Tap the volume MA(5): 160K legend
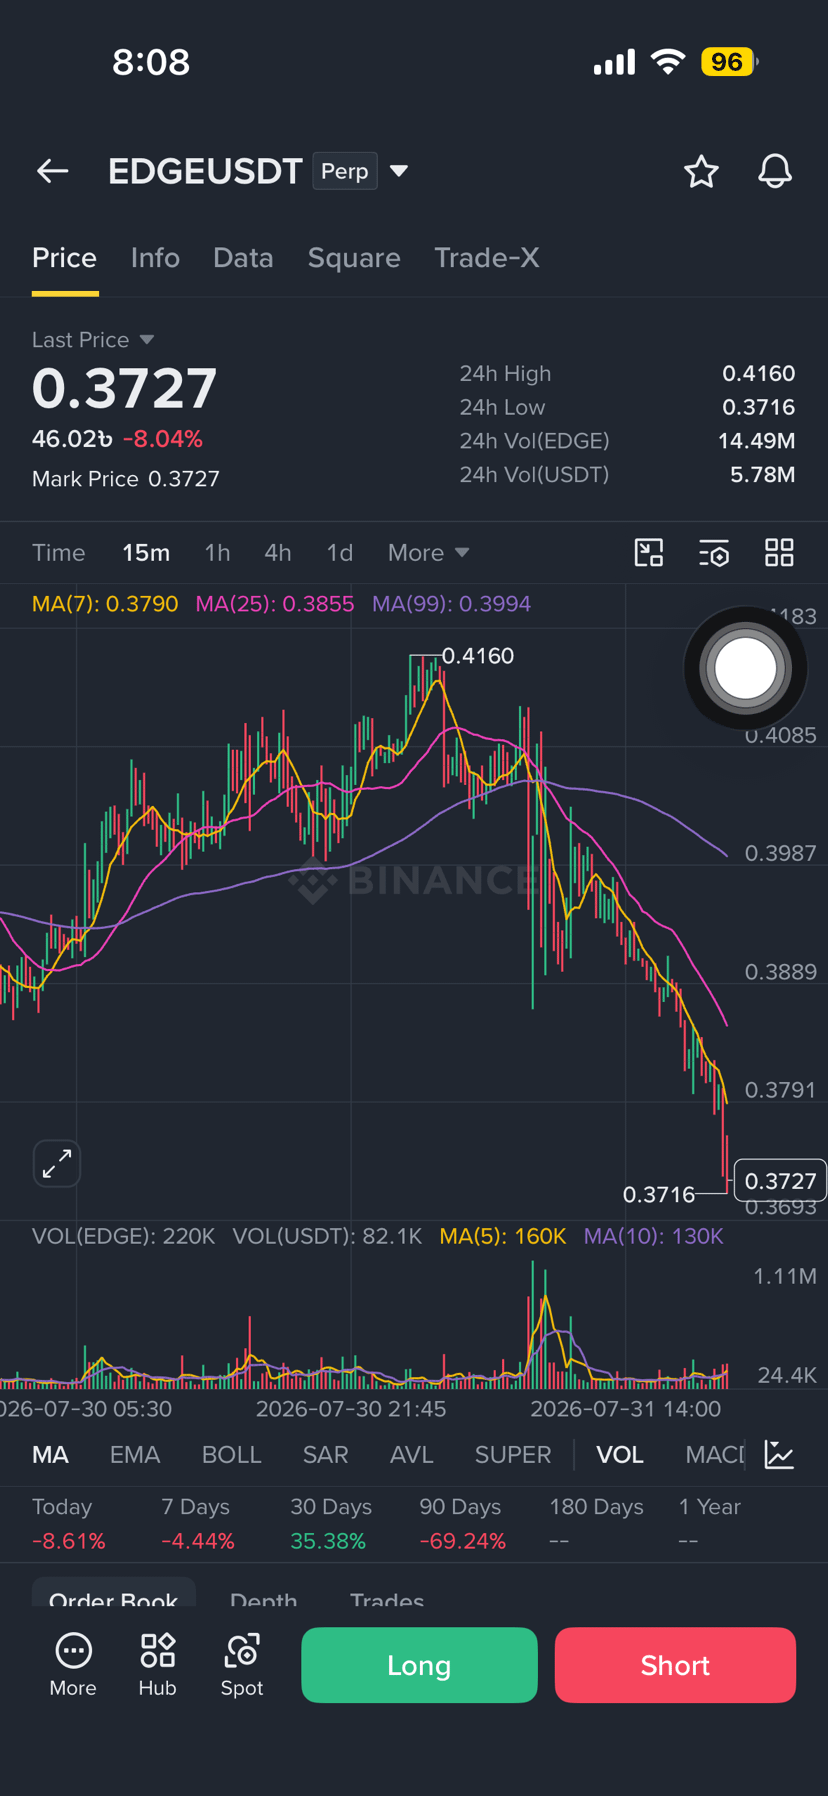The image size is (828, 1796). (503, 1236)
